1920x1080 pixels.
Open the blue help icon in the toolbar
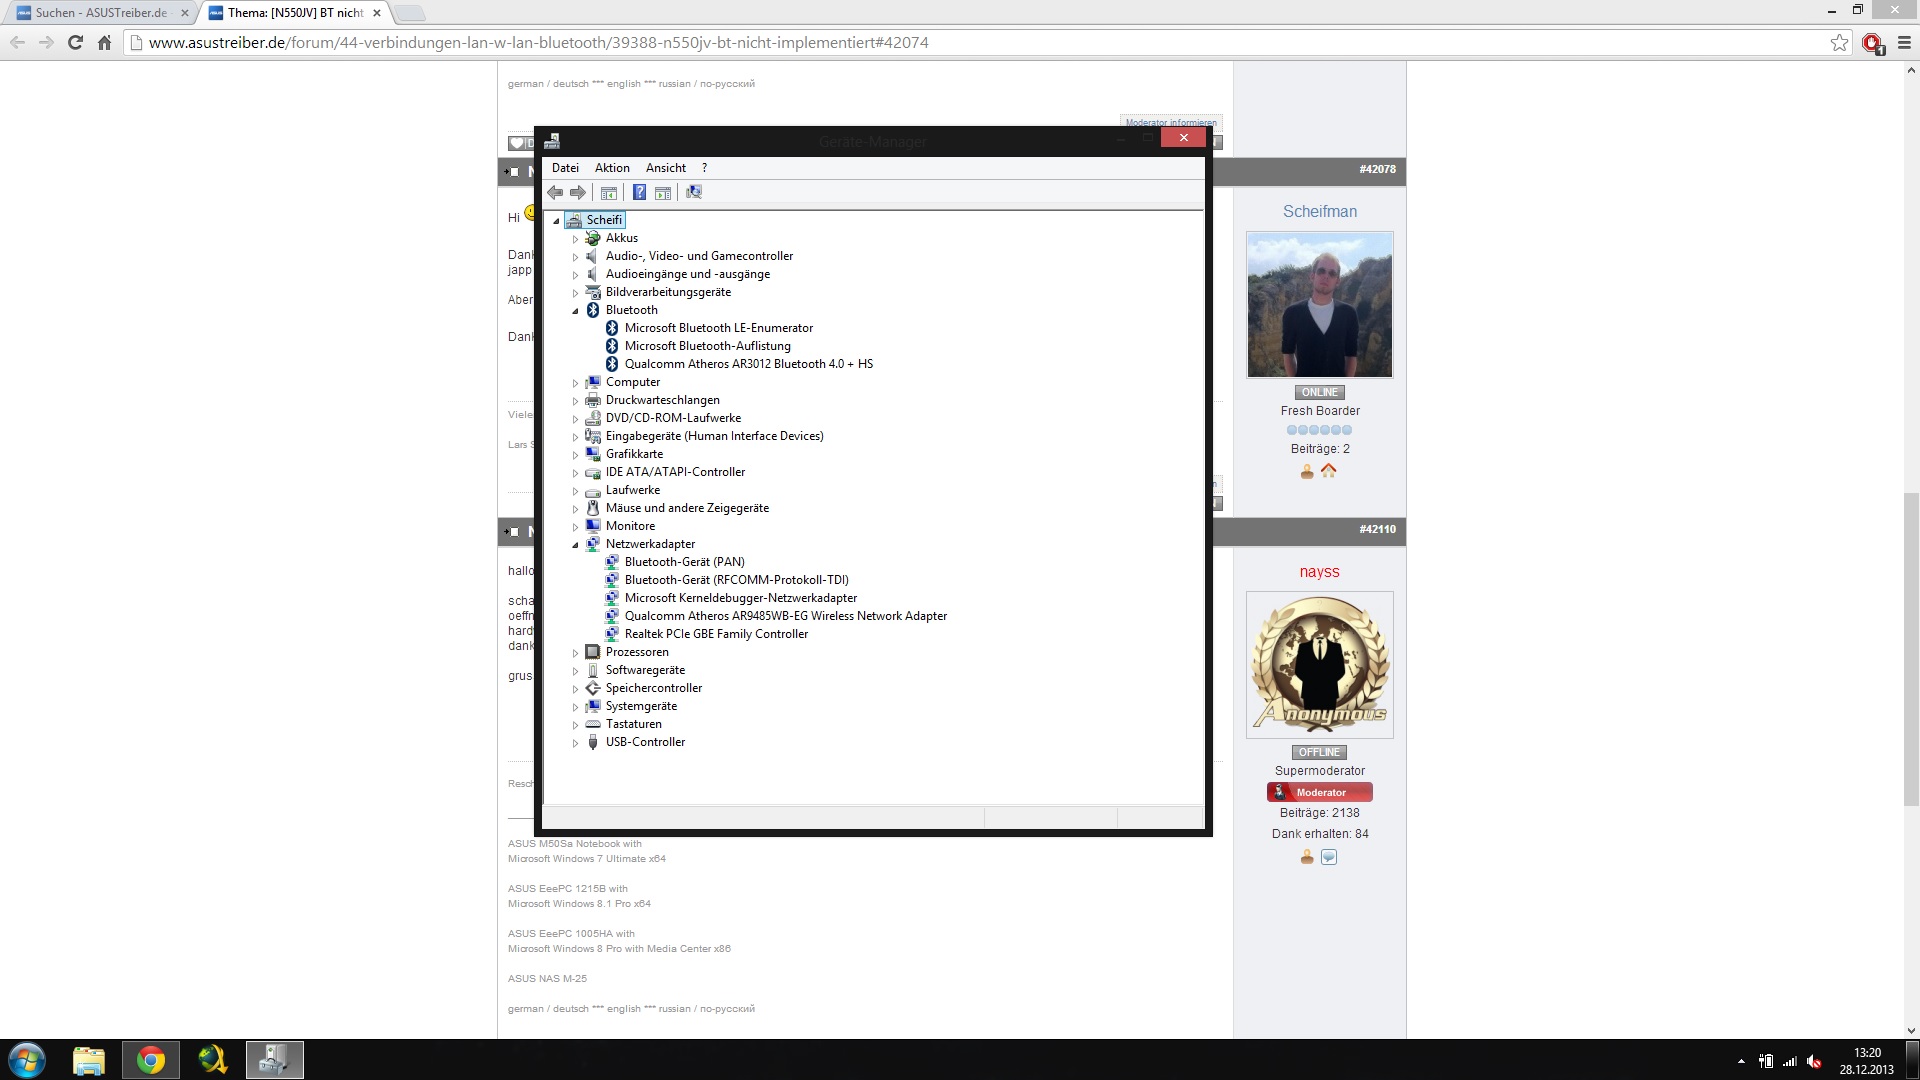point(639,193)
